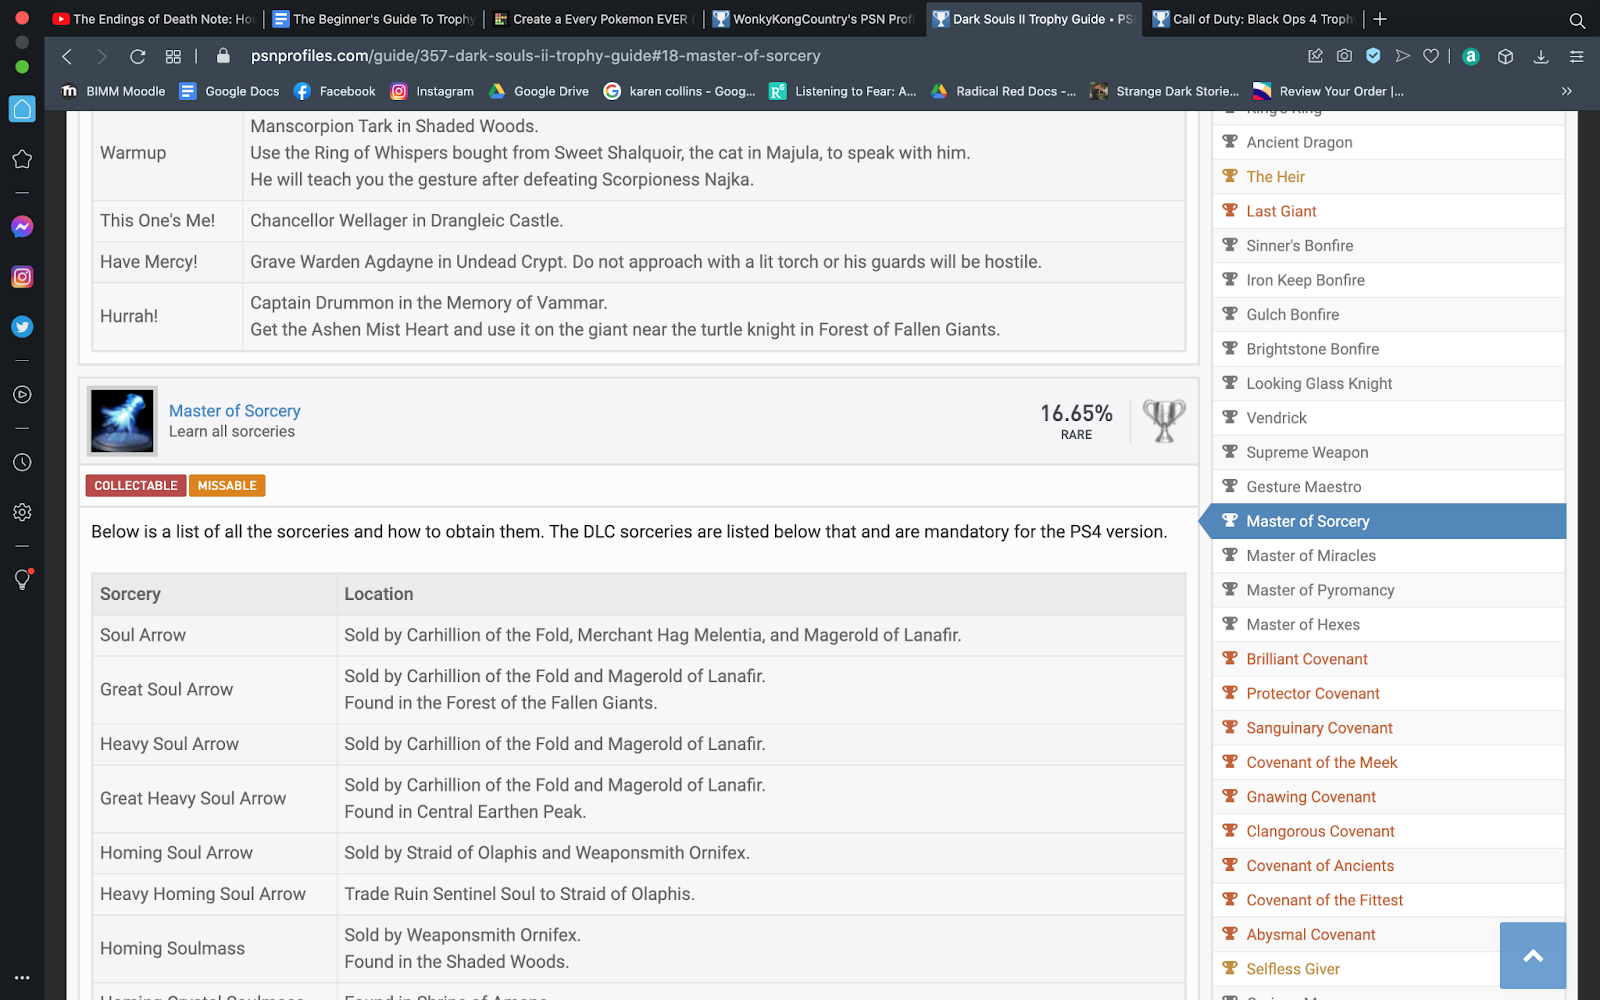
Task: Click the Gesture Maestro trophy icon
Action: pos(1230,486)
